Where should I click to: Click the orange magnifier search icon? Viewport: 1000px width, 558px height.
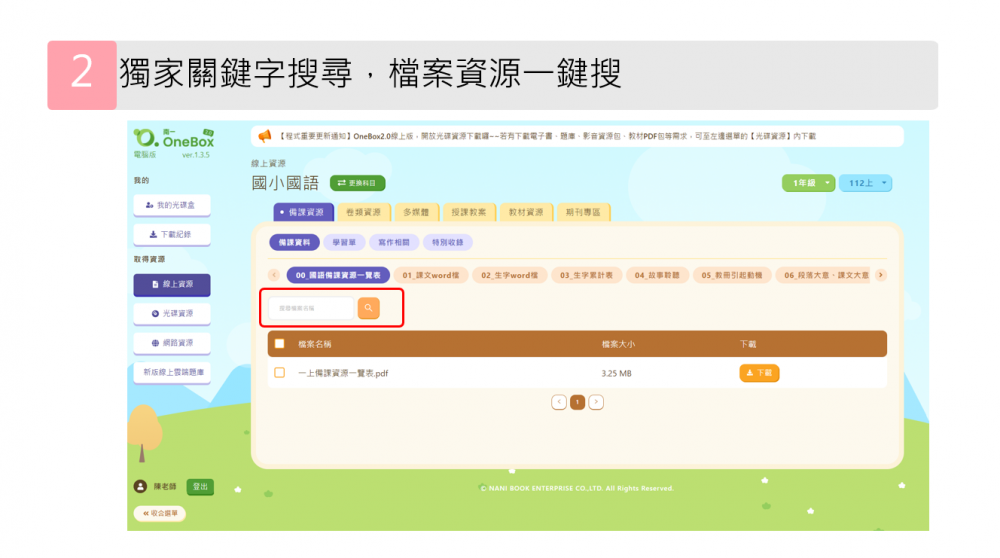click(x=368, y=308)
